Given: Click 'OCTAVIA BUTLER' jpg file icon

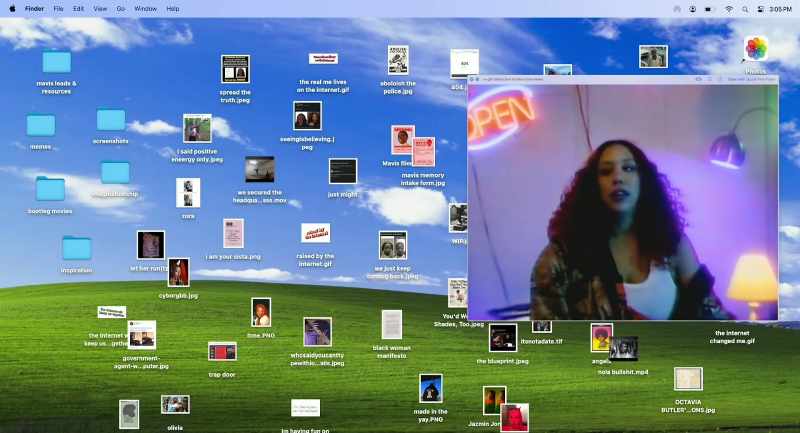Looking at the screenshot, I should [x=688, y=379].
